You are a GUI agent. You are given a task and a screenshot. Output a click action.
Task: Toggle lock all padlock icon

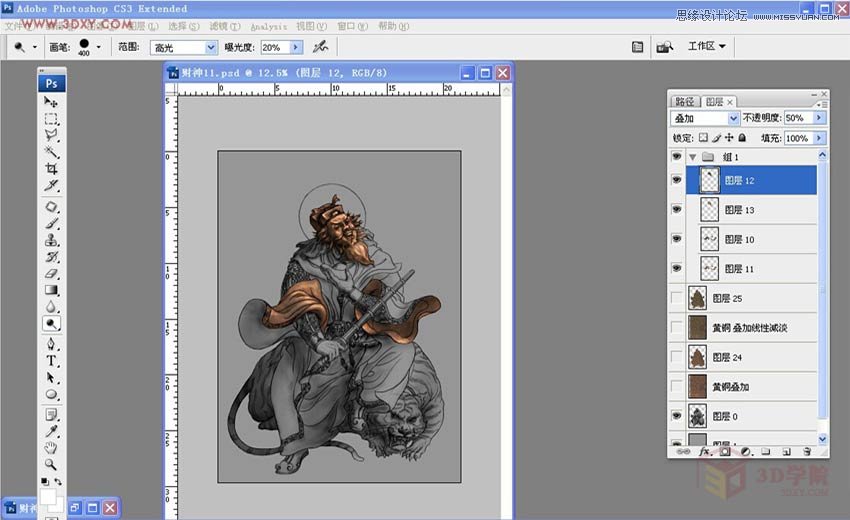742,138
